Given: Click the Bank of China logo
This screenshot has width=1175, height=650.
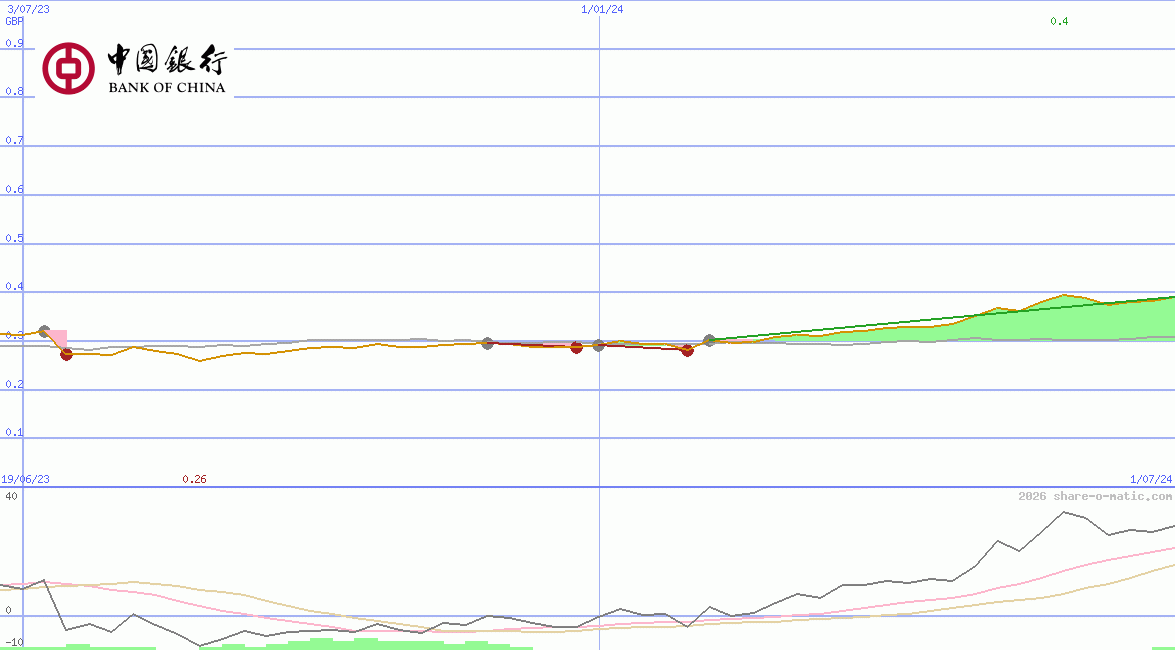Looking at the screenshot, I should (x=135, y=68).
